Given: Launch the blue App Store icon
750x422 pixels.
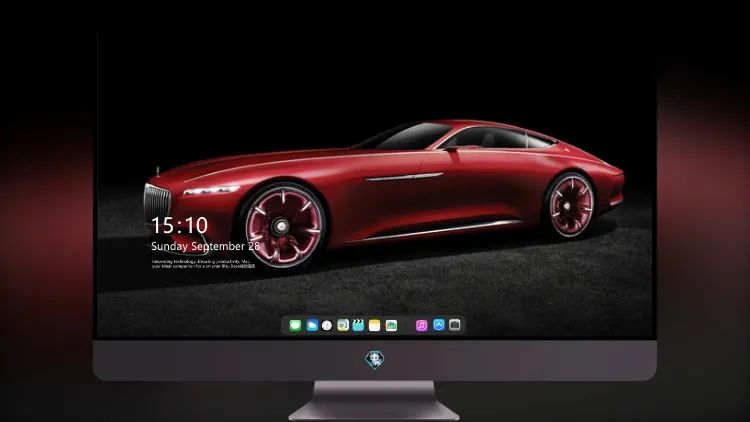Looking at the screenshot, I should click(439, 325).
